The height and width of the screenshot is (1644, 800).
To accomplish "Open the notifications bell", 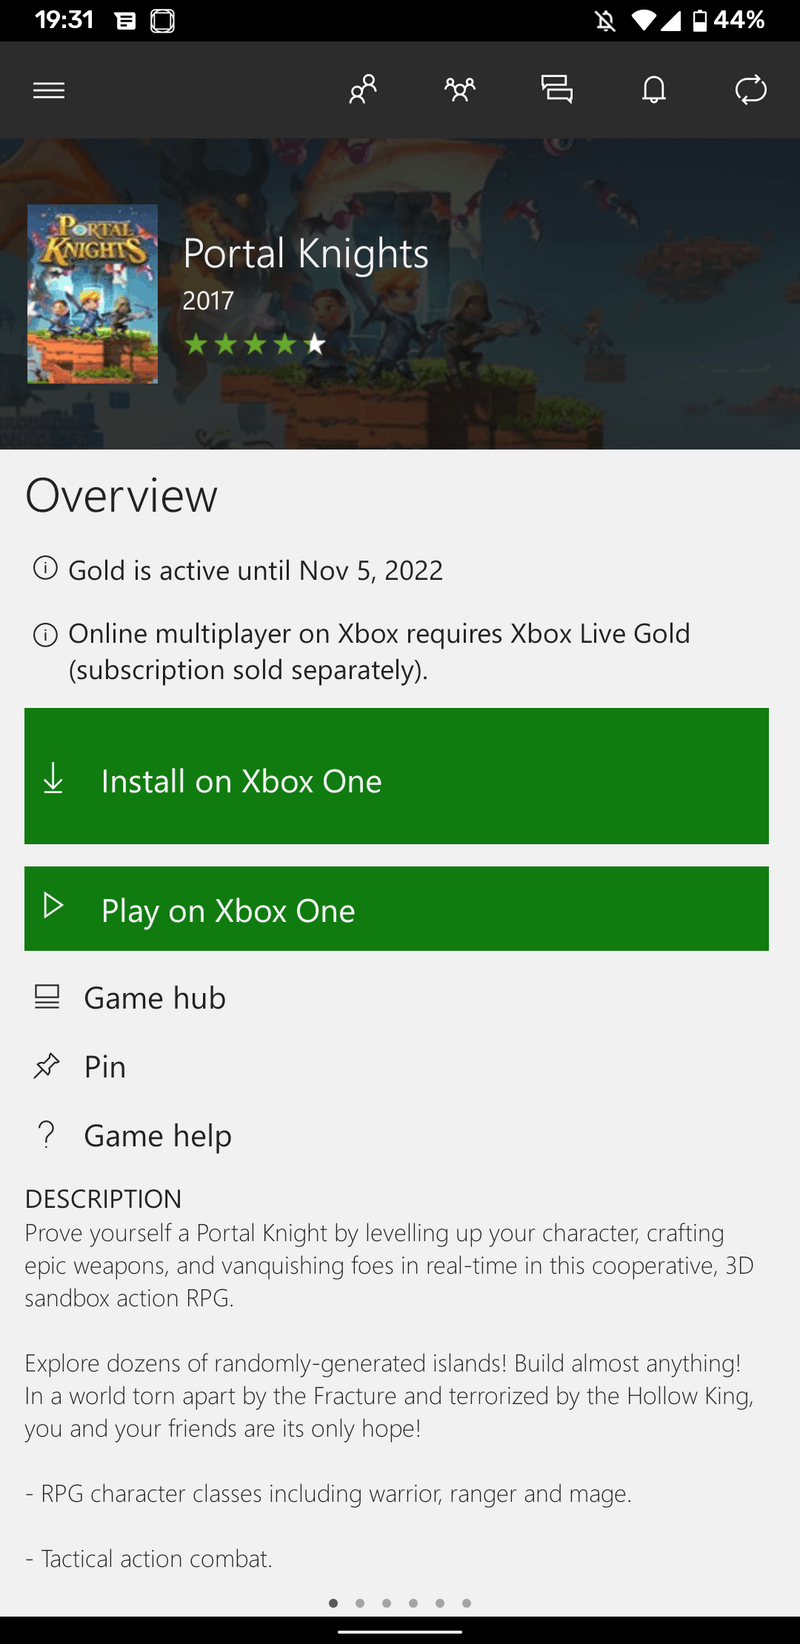I will point(654,90).
